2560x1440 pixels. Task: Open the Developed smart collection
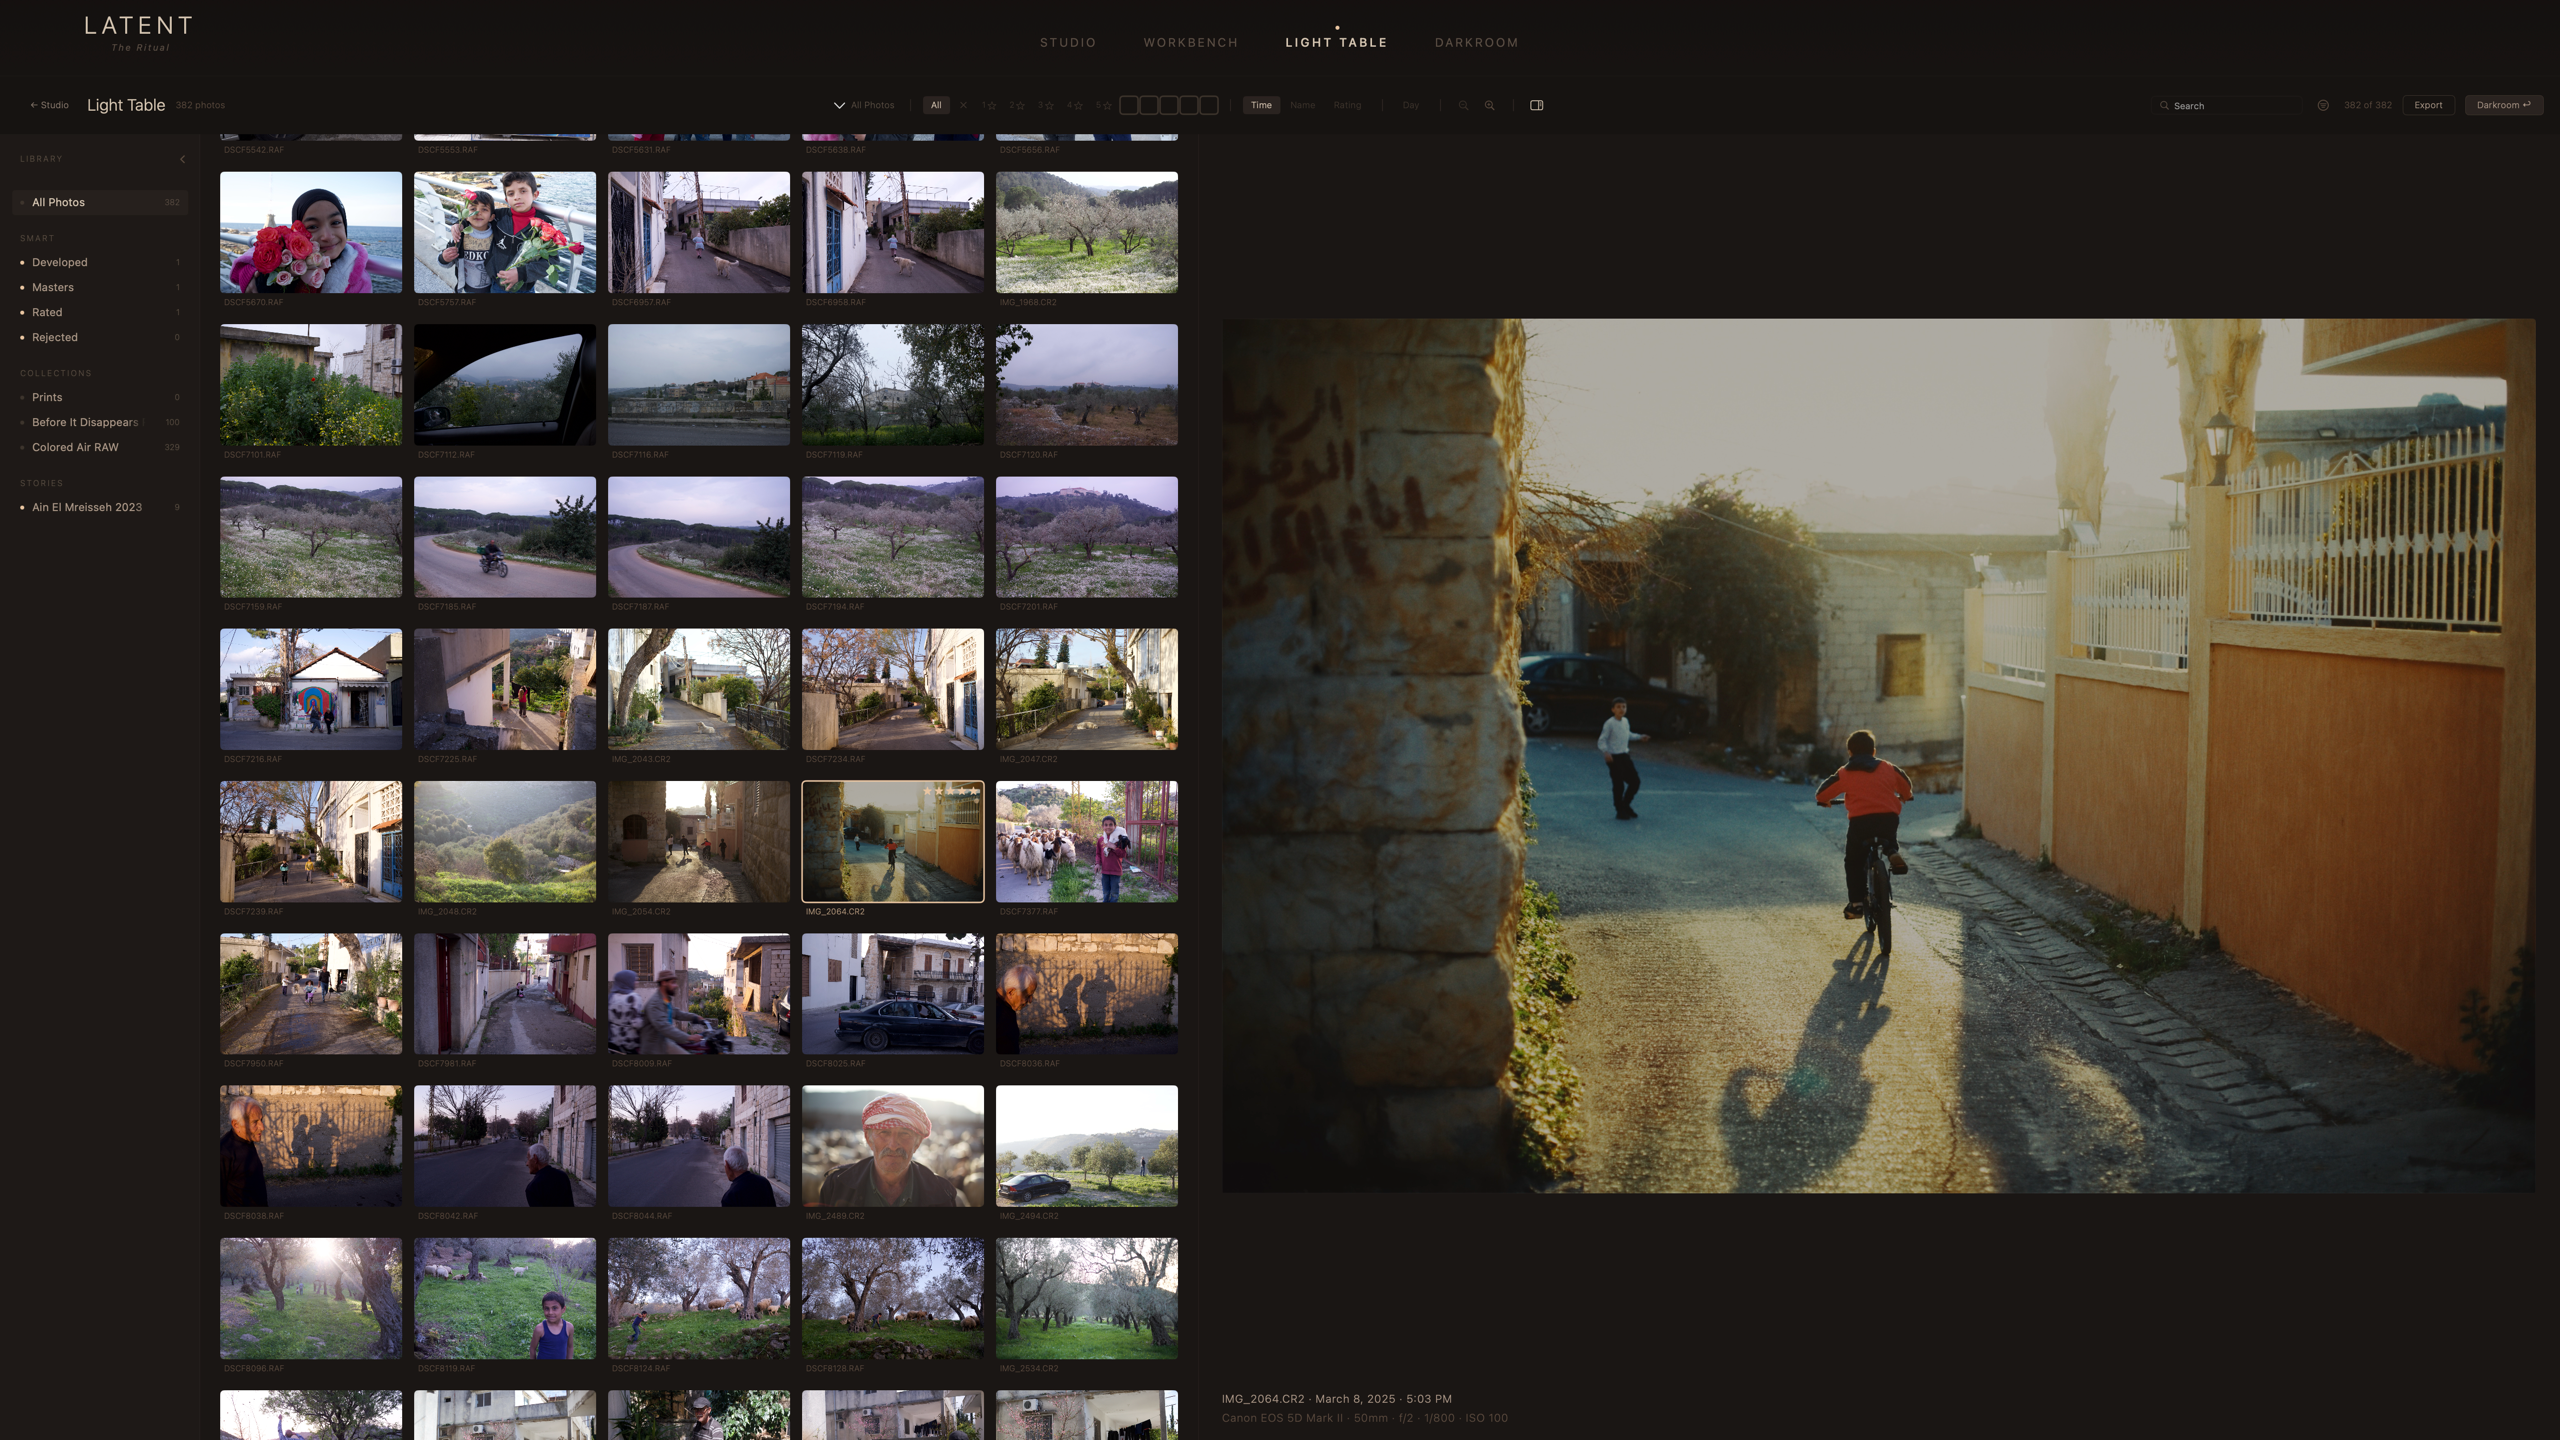(x=100, y=262)
